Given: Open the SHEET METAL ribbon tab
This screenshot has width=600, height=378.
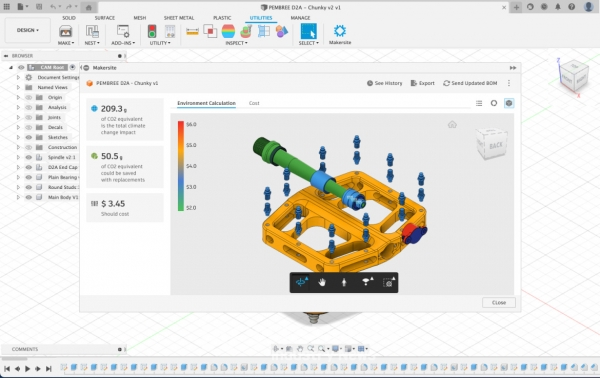Looking at the screenshot, I should [x=179, y=18].
